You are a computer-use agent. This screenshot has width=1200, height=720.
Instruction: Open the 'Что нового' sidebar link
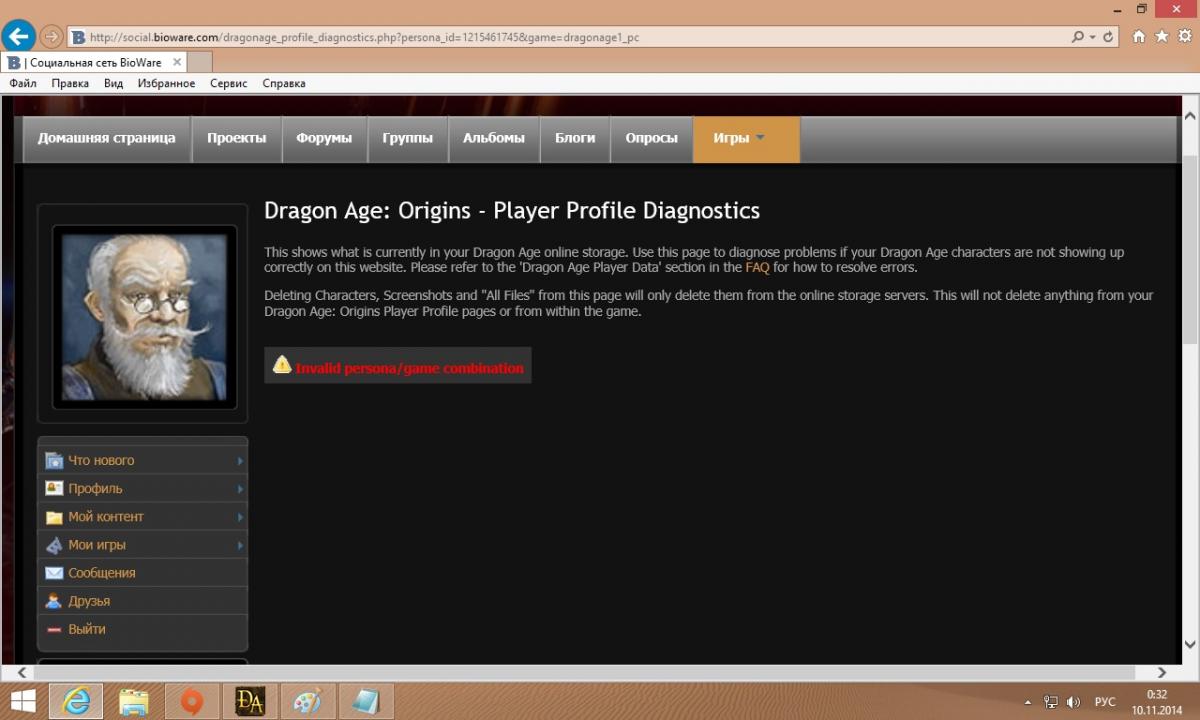[x=101, y=461]
